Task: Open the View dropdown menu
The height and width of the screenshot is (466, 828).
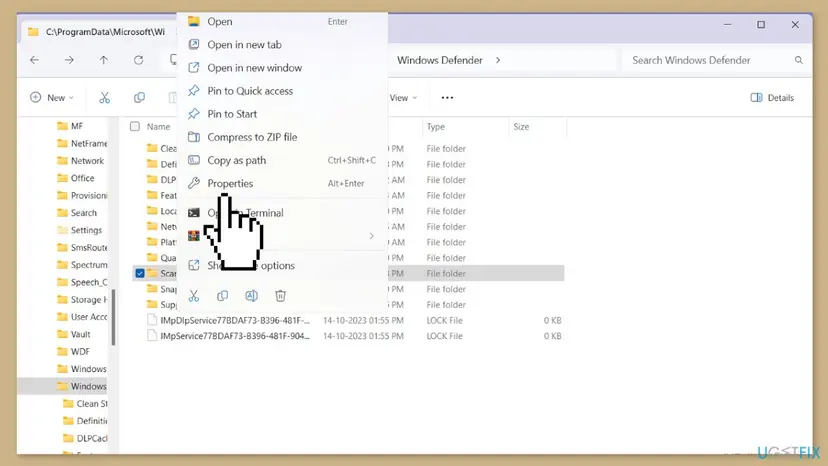Action: point(403,98)
